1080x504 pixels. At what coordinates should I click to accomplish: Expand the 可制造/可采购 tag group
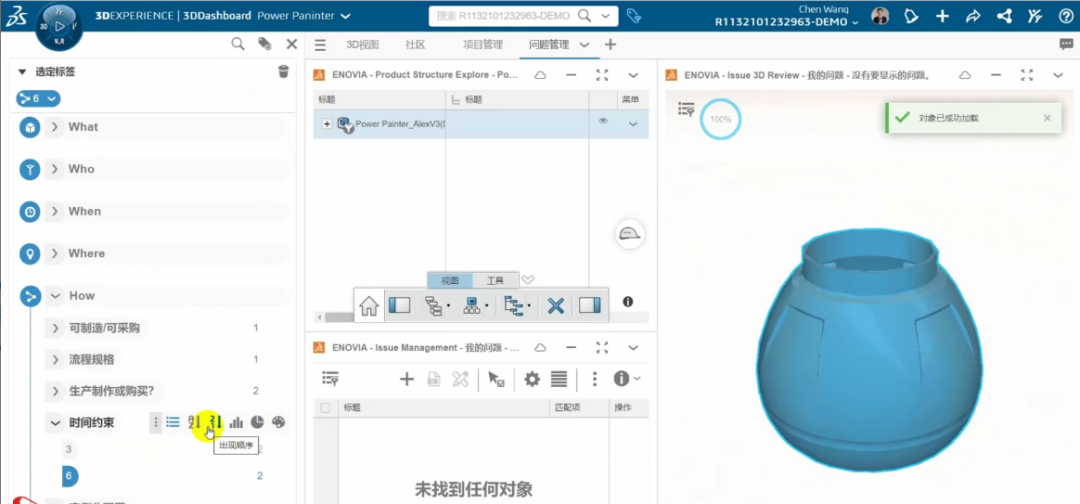[54, 328]
